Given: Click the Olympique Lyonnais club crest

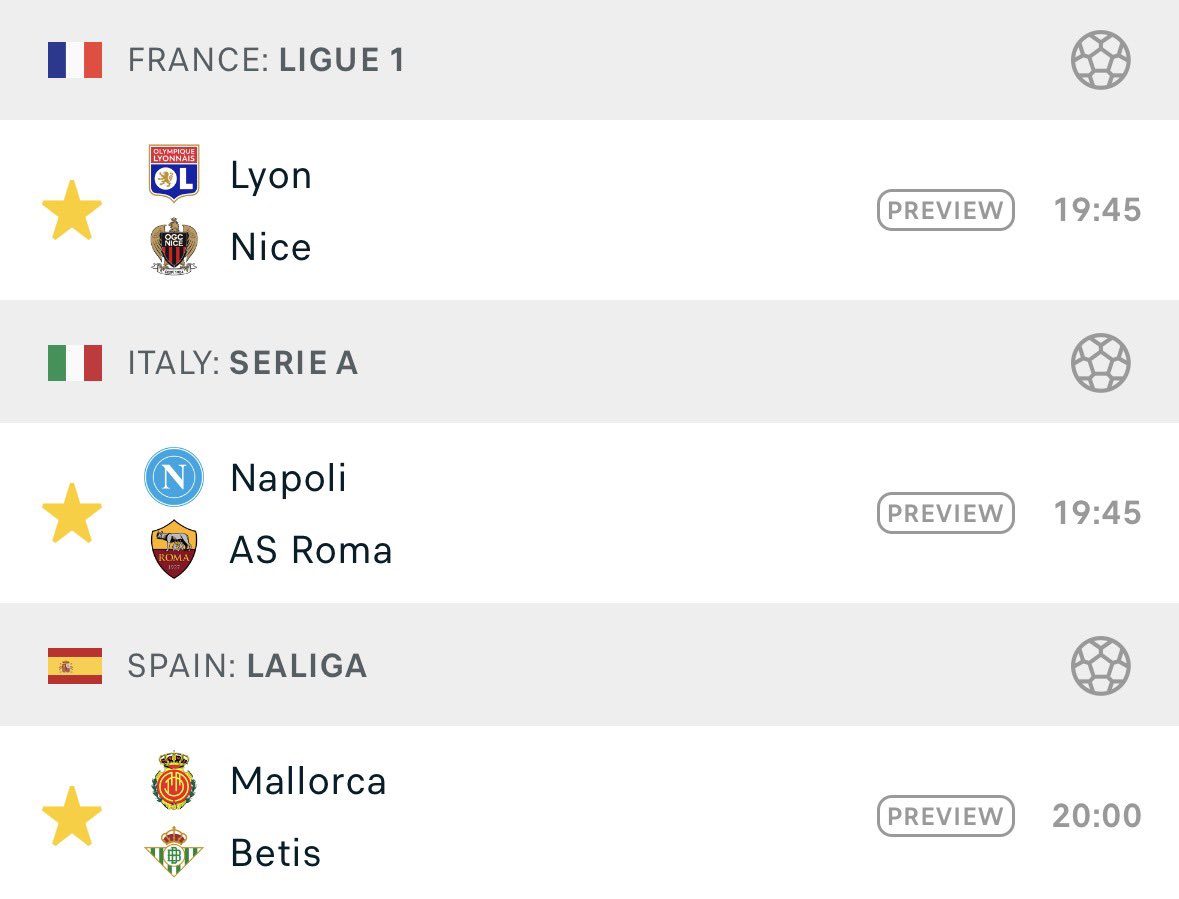Looking at the screenshot, I should (x=174, y=173).
